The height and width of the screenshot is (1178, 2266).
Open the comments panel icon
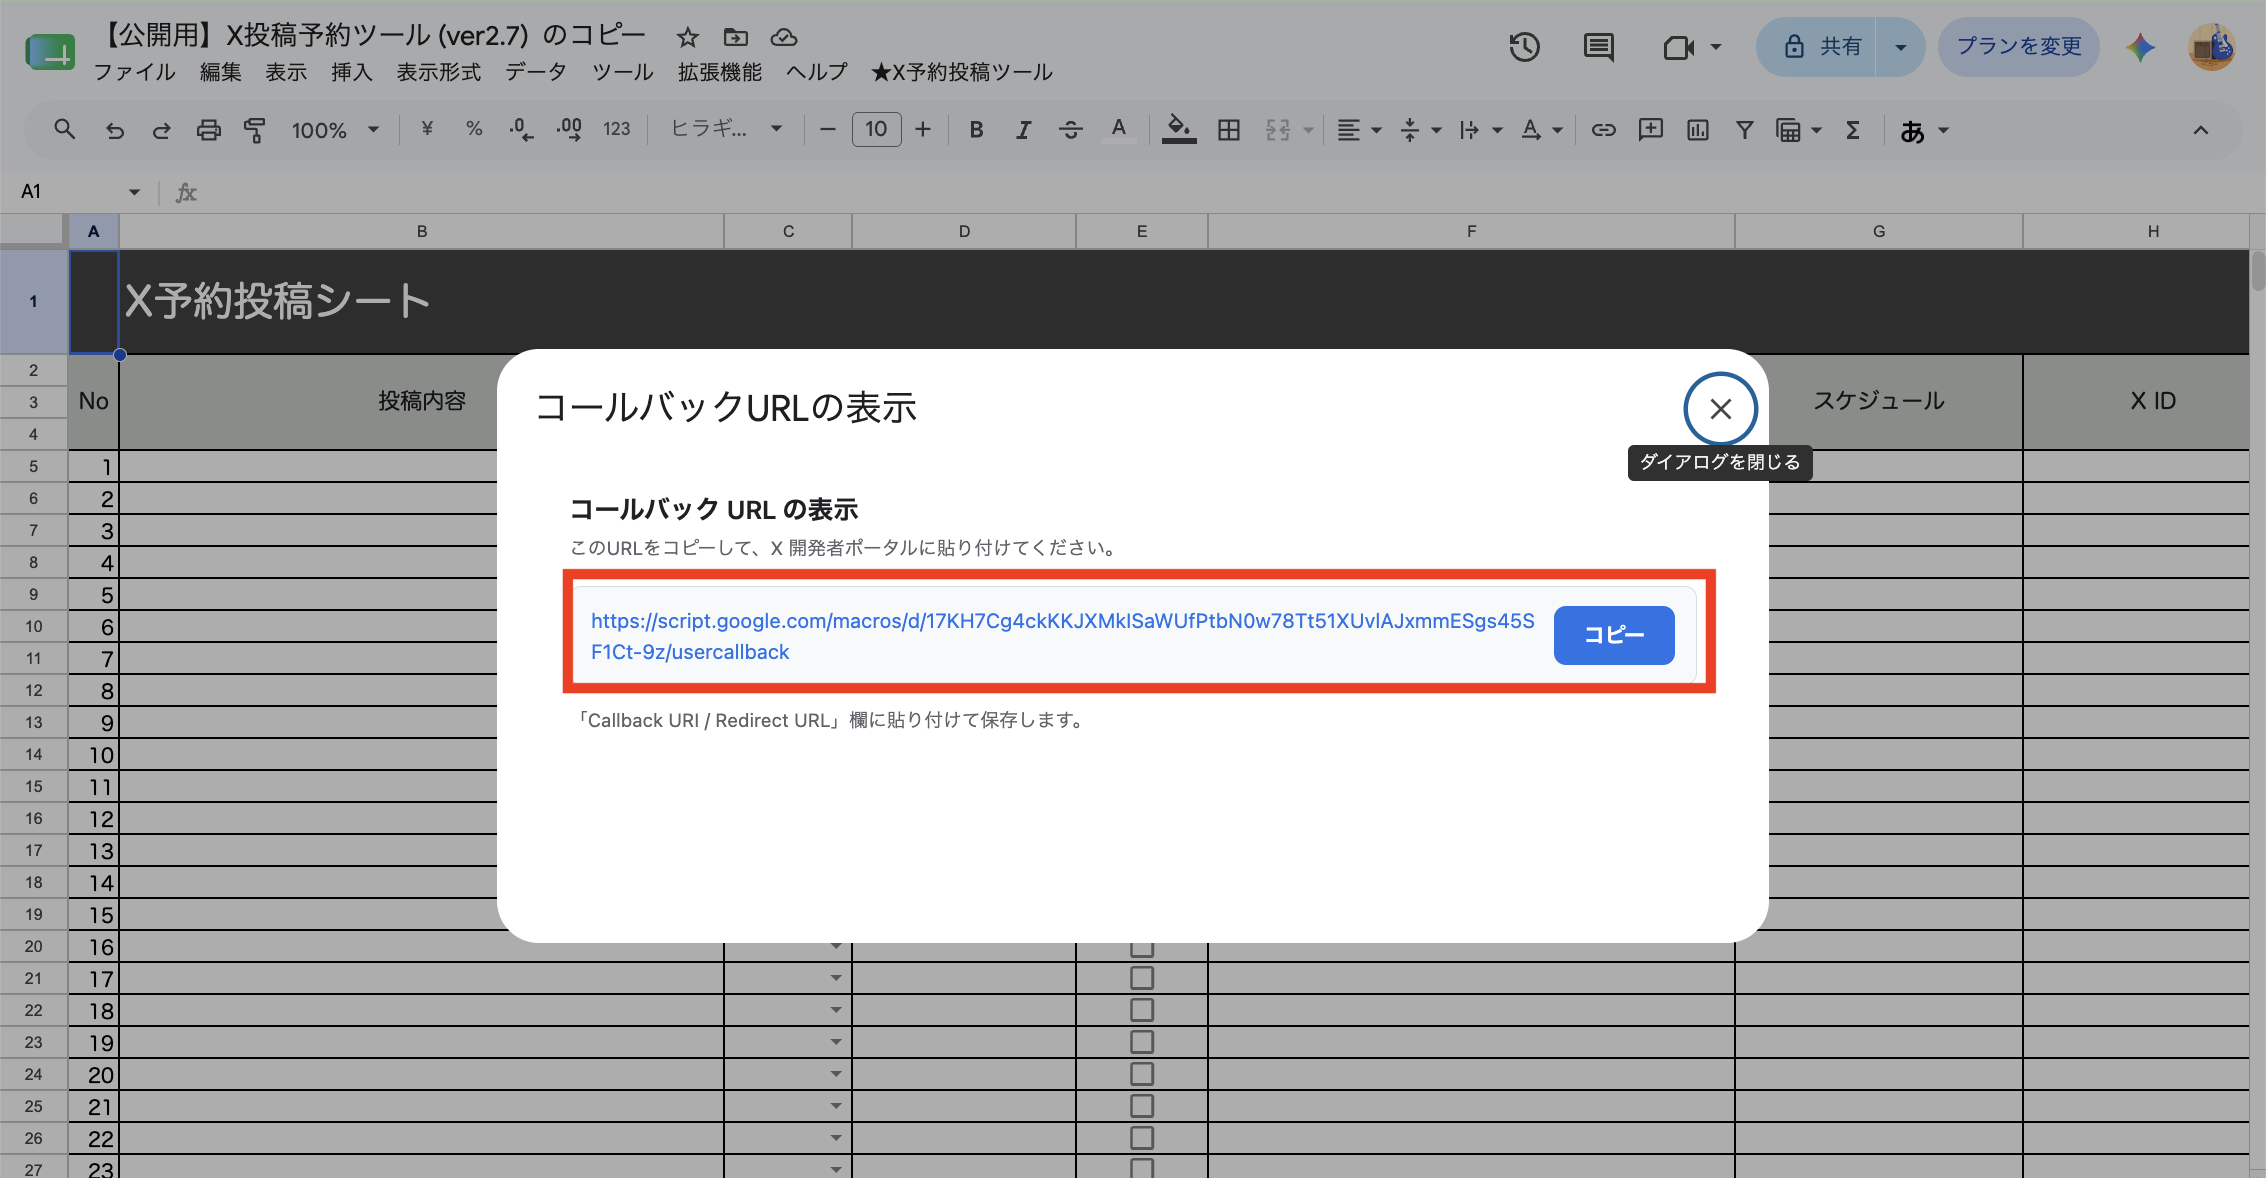1598,47
